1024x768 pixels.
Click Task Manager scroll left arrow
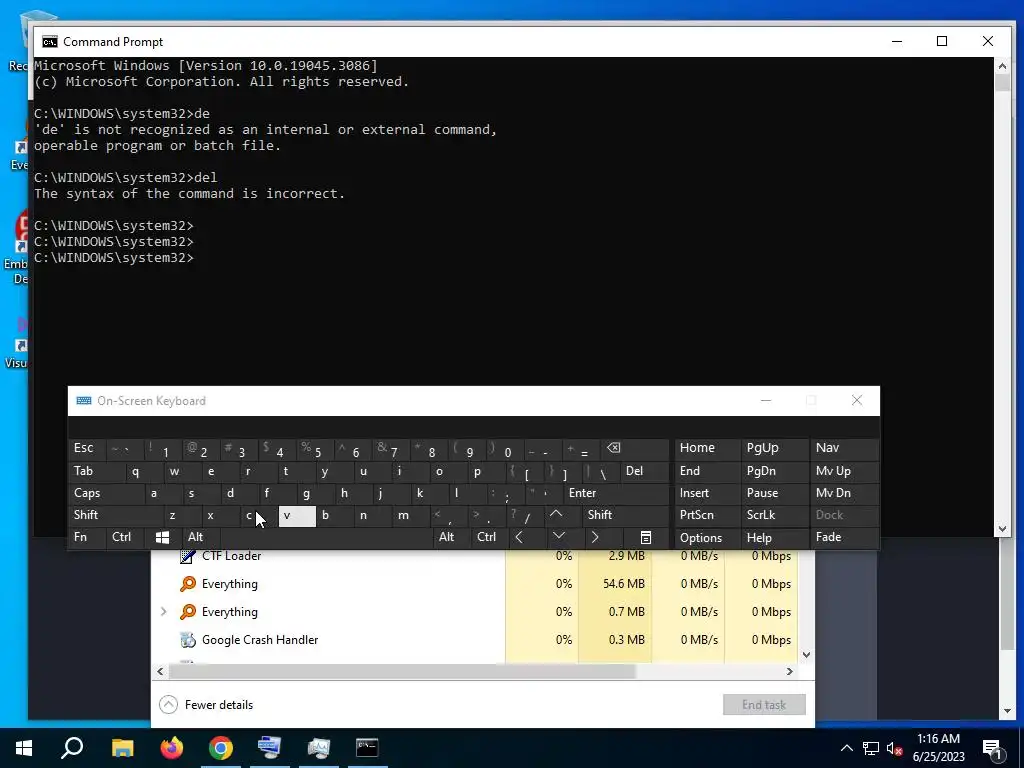tap(161, 671)
